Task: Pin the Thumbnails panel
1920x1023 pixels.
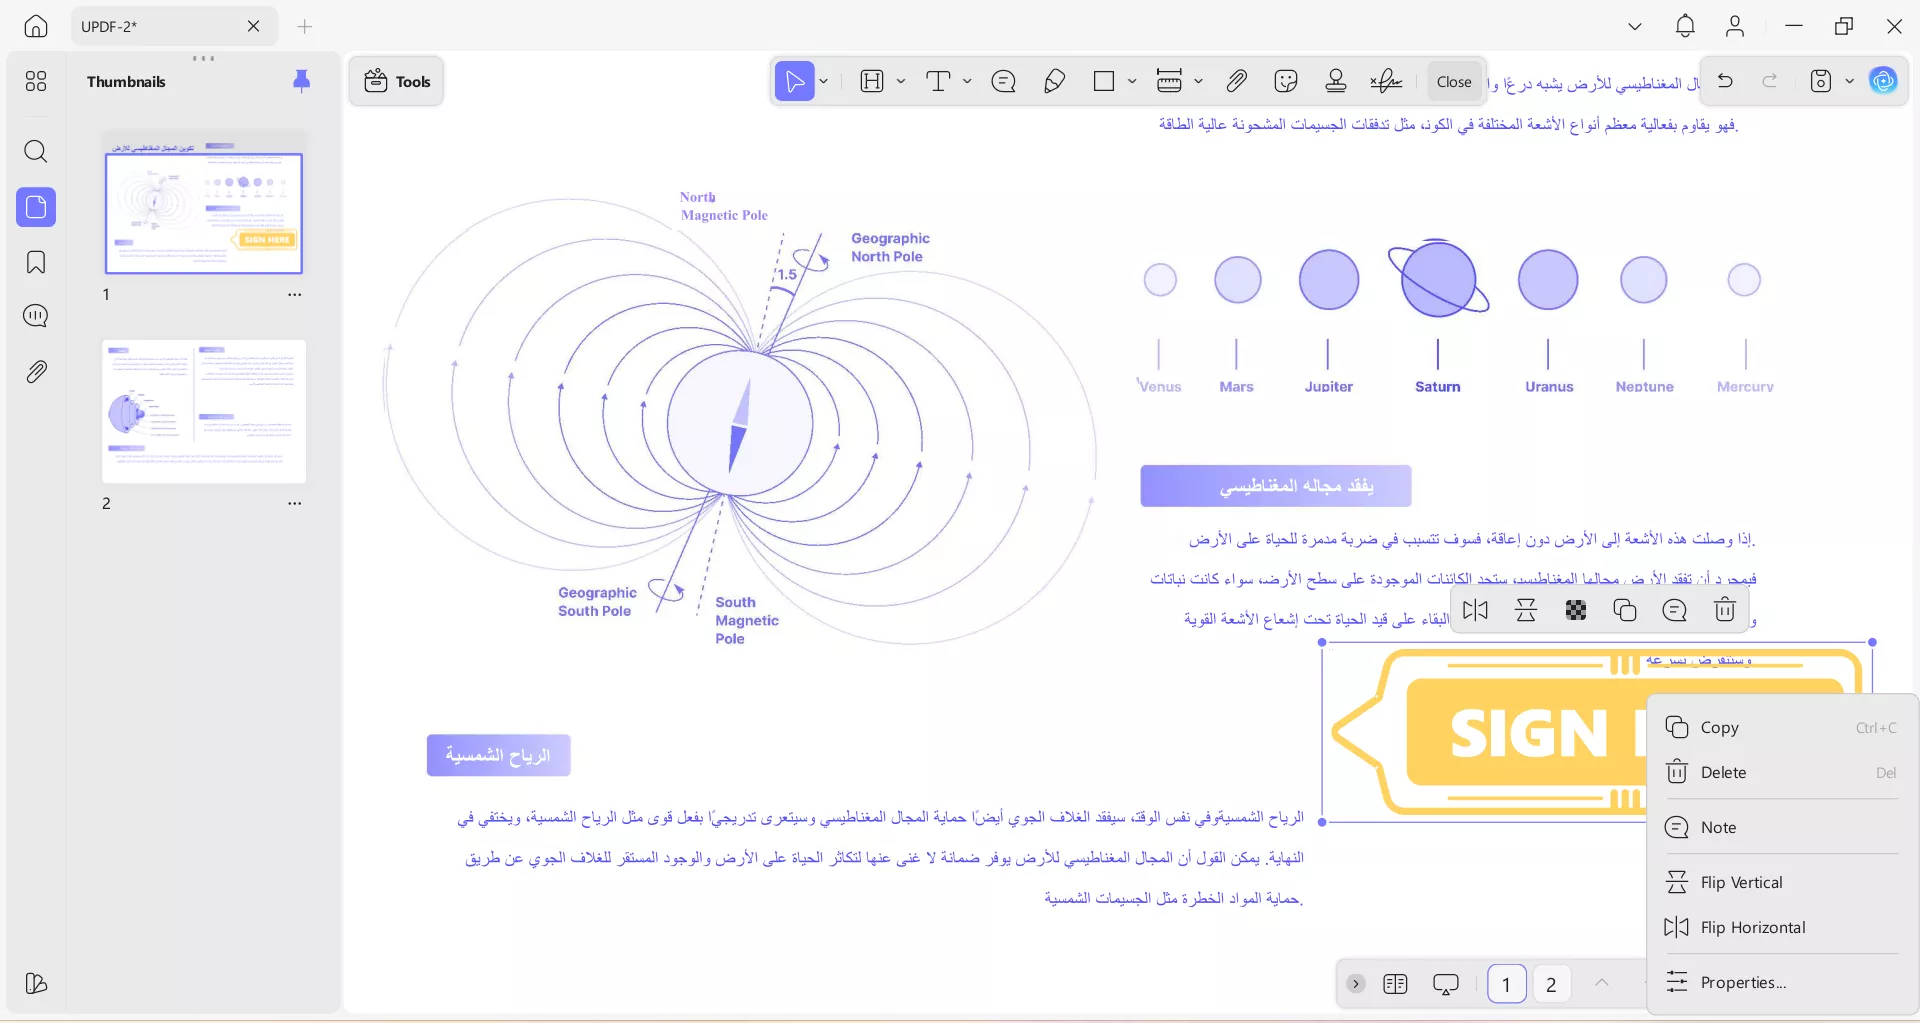Action: coord(301,81)
